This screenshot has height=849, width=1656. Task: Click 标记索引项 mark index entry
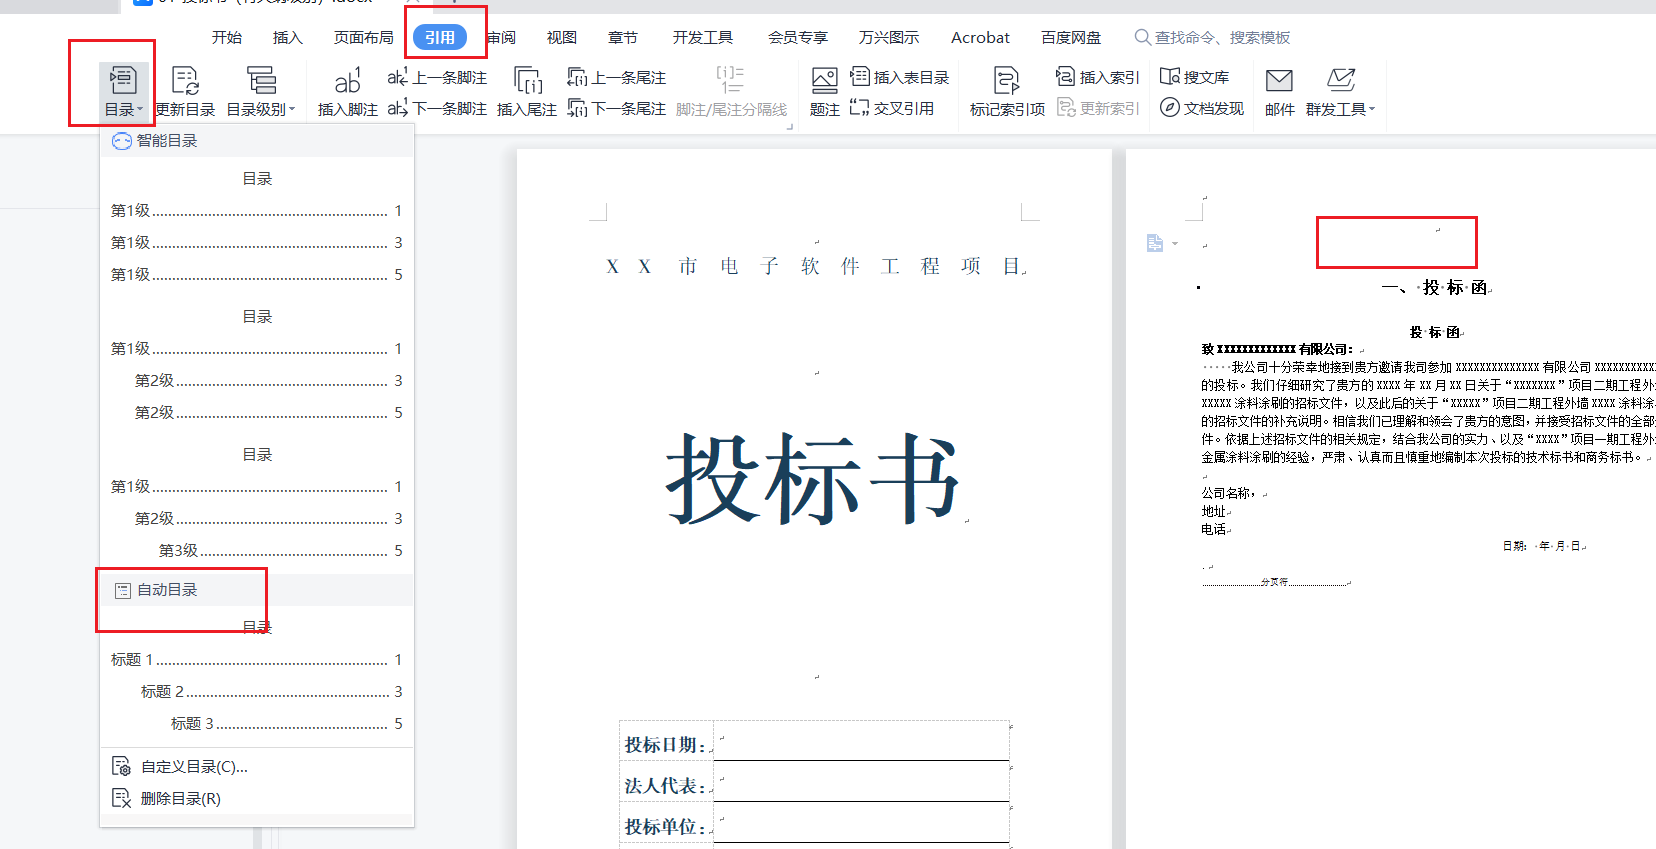tap(1007, 91)
